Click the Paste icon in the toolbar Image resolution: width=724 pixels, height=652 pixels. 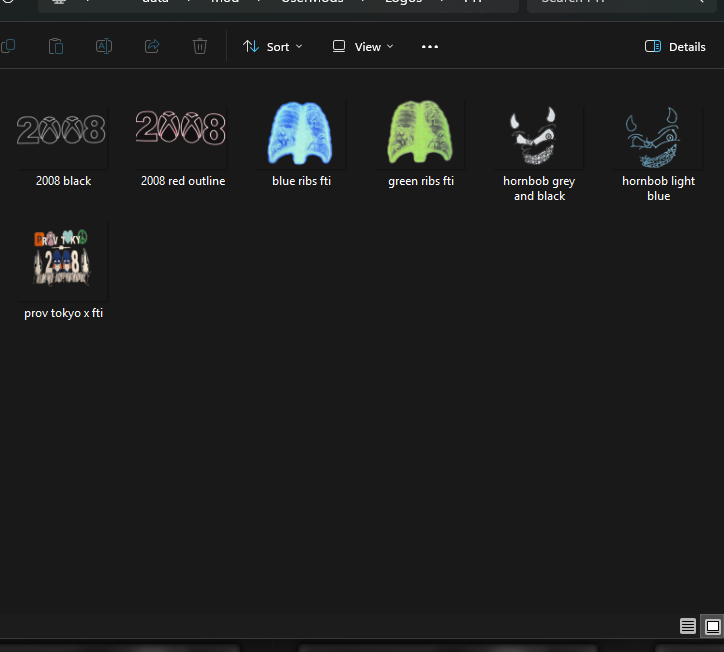56,46
